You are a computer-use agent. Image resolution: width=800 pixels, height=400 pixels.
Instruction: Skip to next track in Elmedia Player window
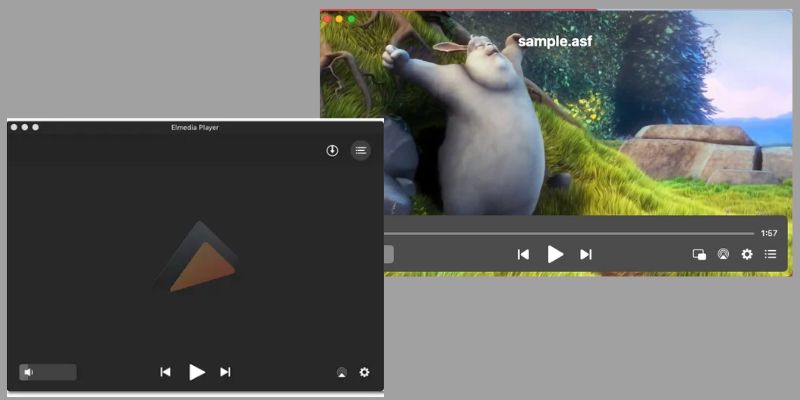pyautogui.click(x=225, y=372)
